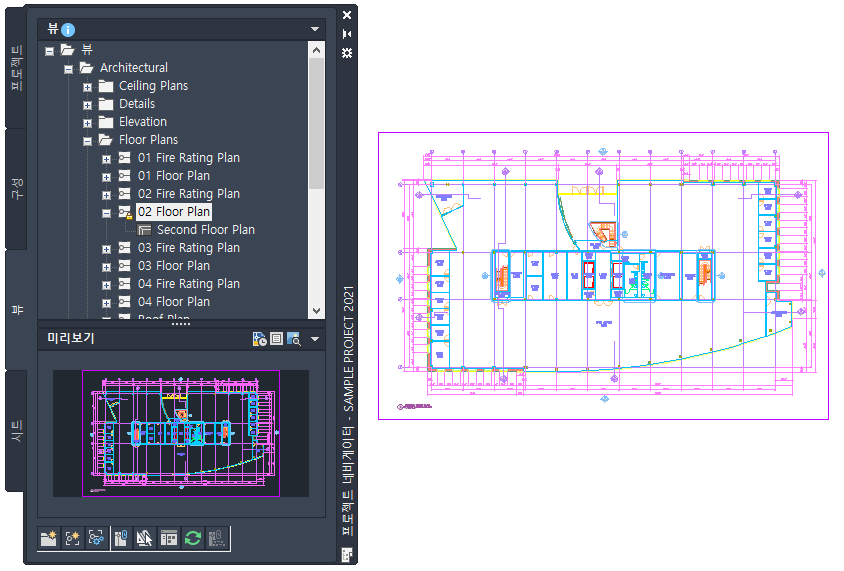Click the floor plan preview thumbnail

[x=181, y=433]
